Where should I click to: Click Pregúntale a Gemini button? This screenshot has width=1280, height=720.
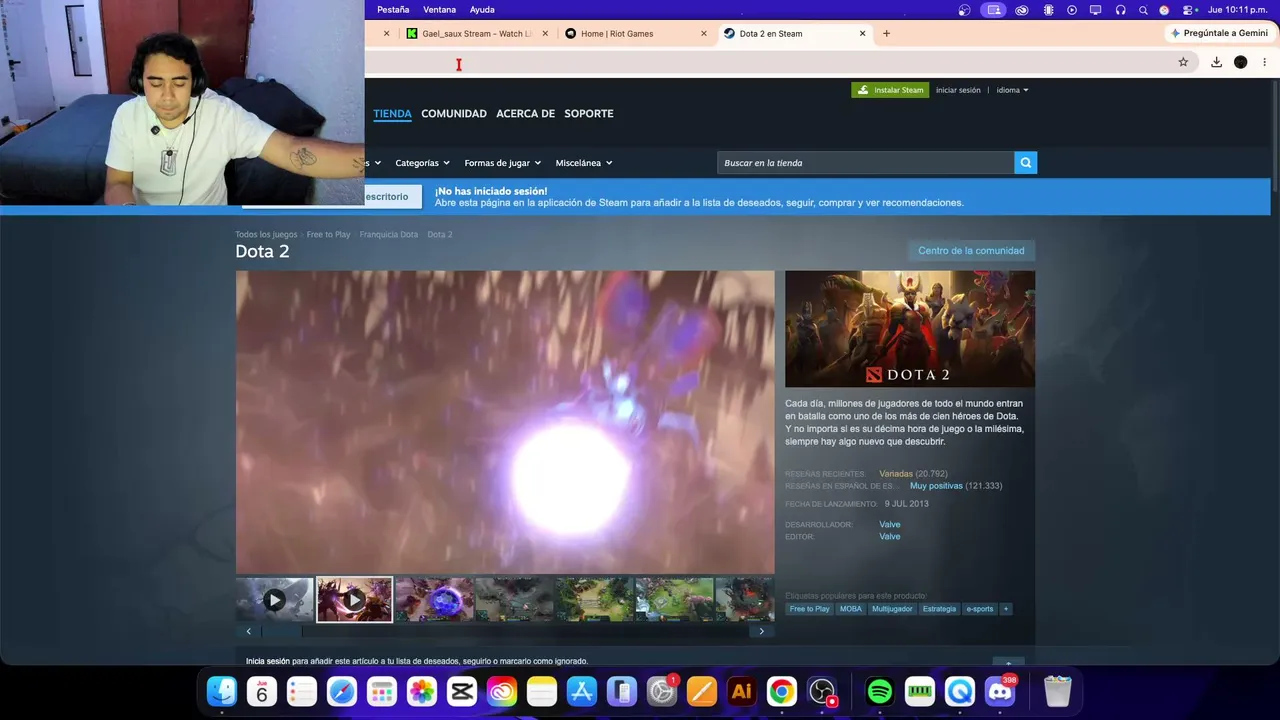(x=1218, y=33)
